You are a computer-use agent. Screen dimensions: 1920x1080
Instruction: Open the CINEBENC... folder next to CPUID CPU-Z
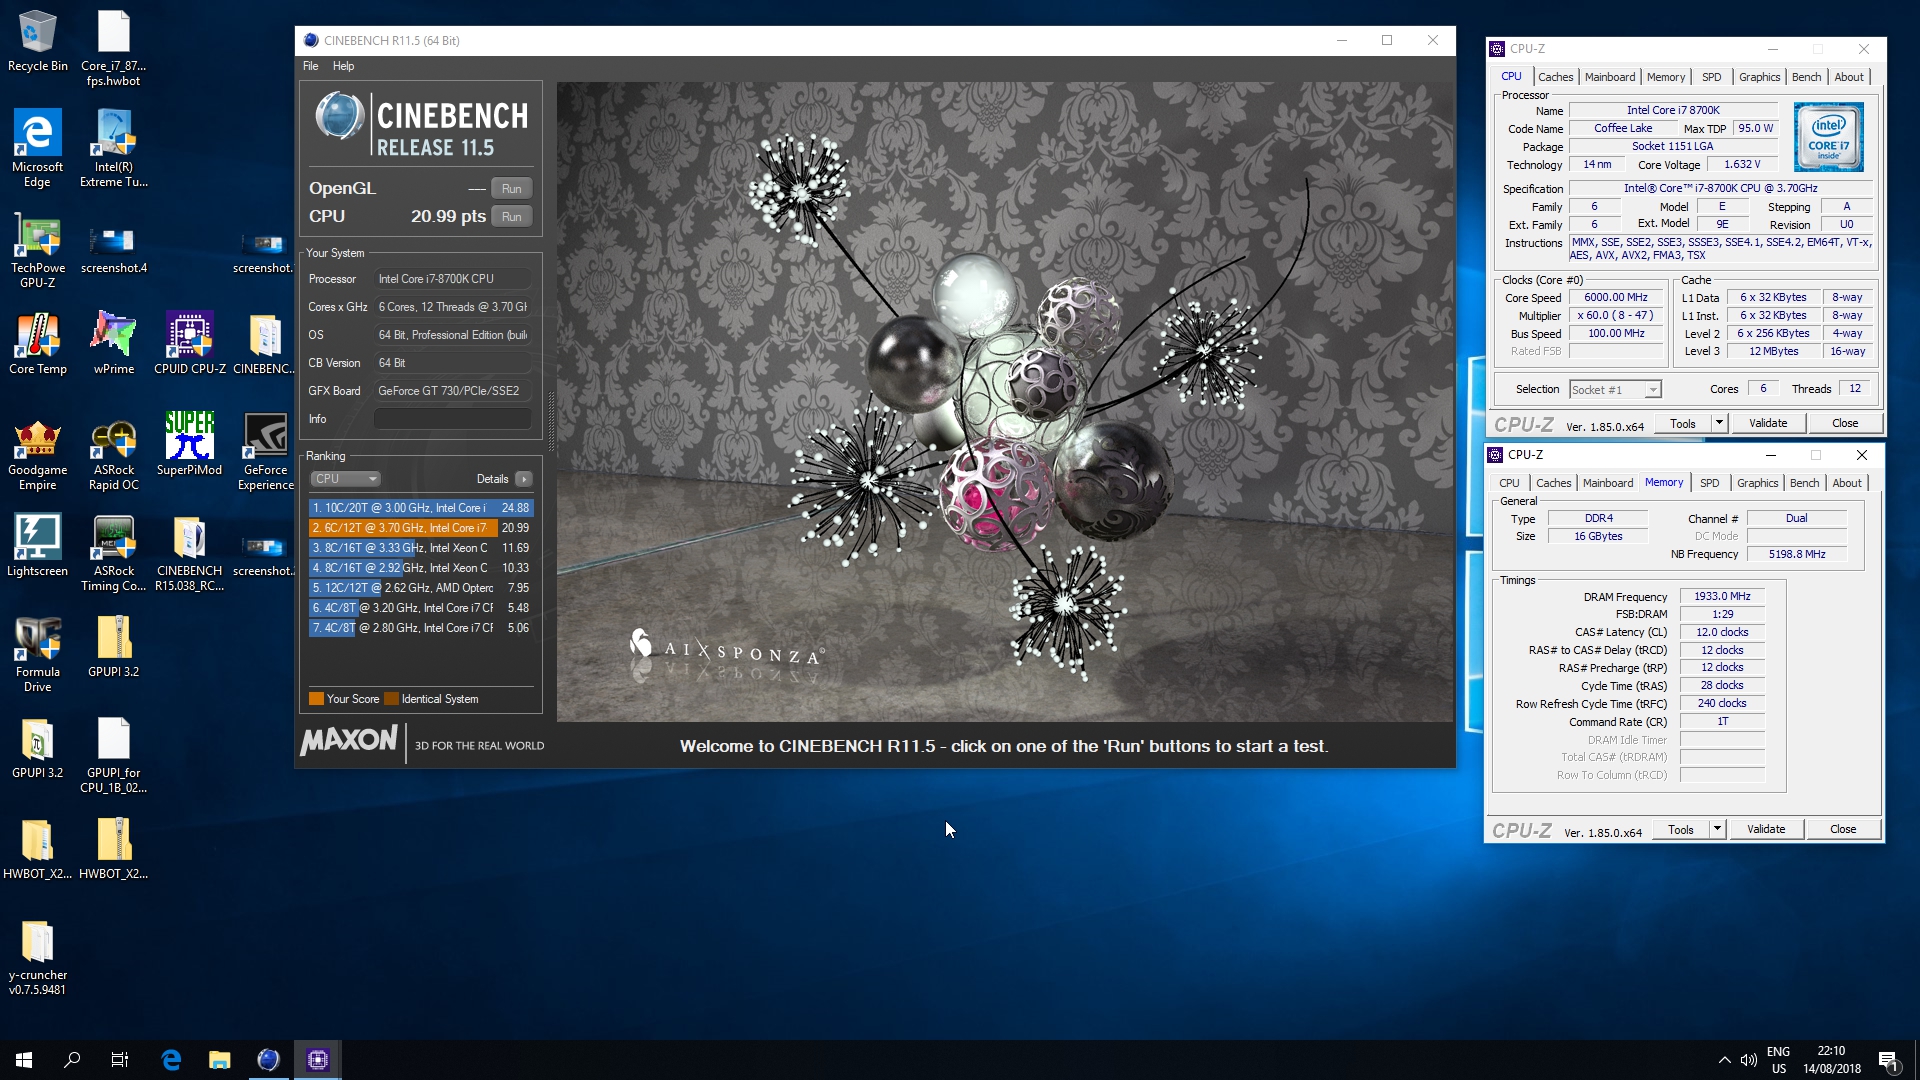click(265, 343)
